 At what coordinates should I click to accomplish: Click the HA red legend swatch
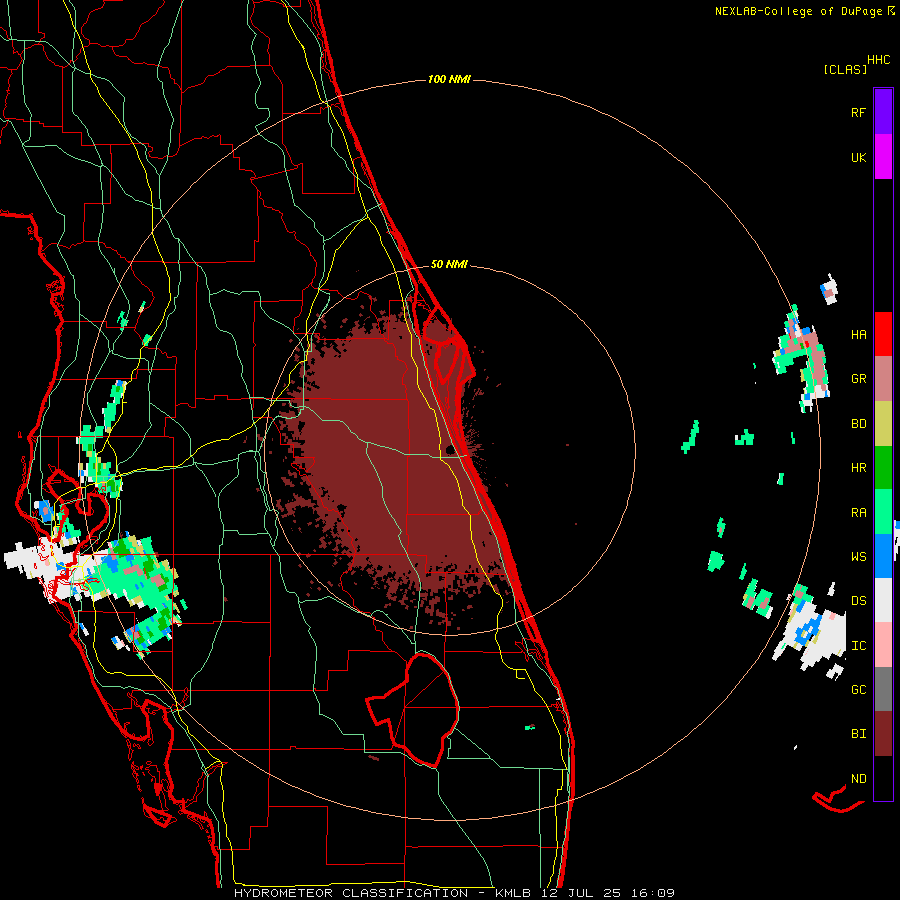pyautogui.click(x=883, y=334)
